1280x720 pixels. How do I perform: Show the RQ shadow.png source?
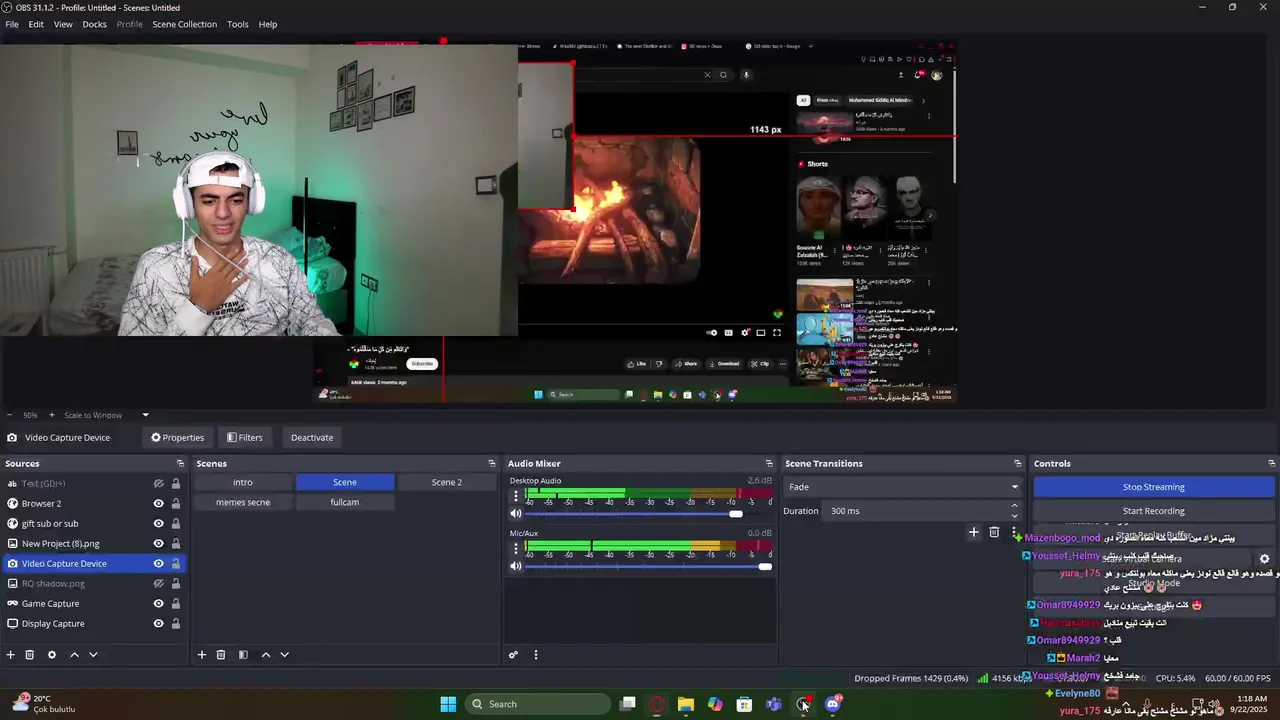pyautogui.click(x=158, y=583)
